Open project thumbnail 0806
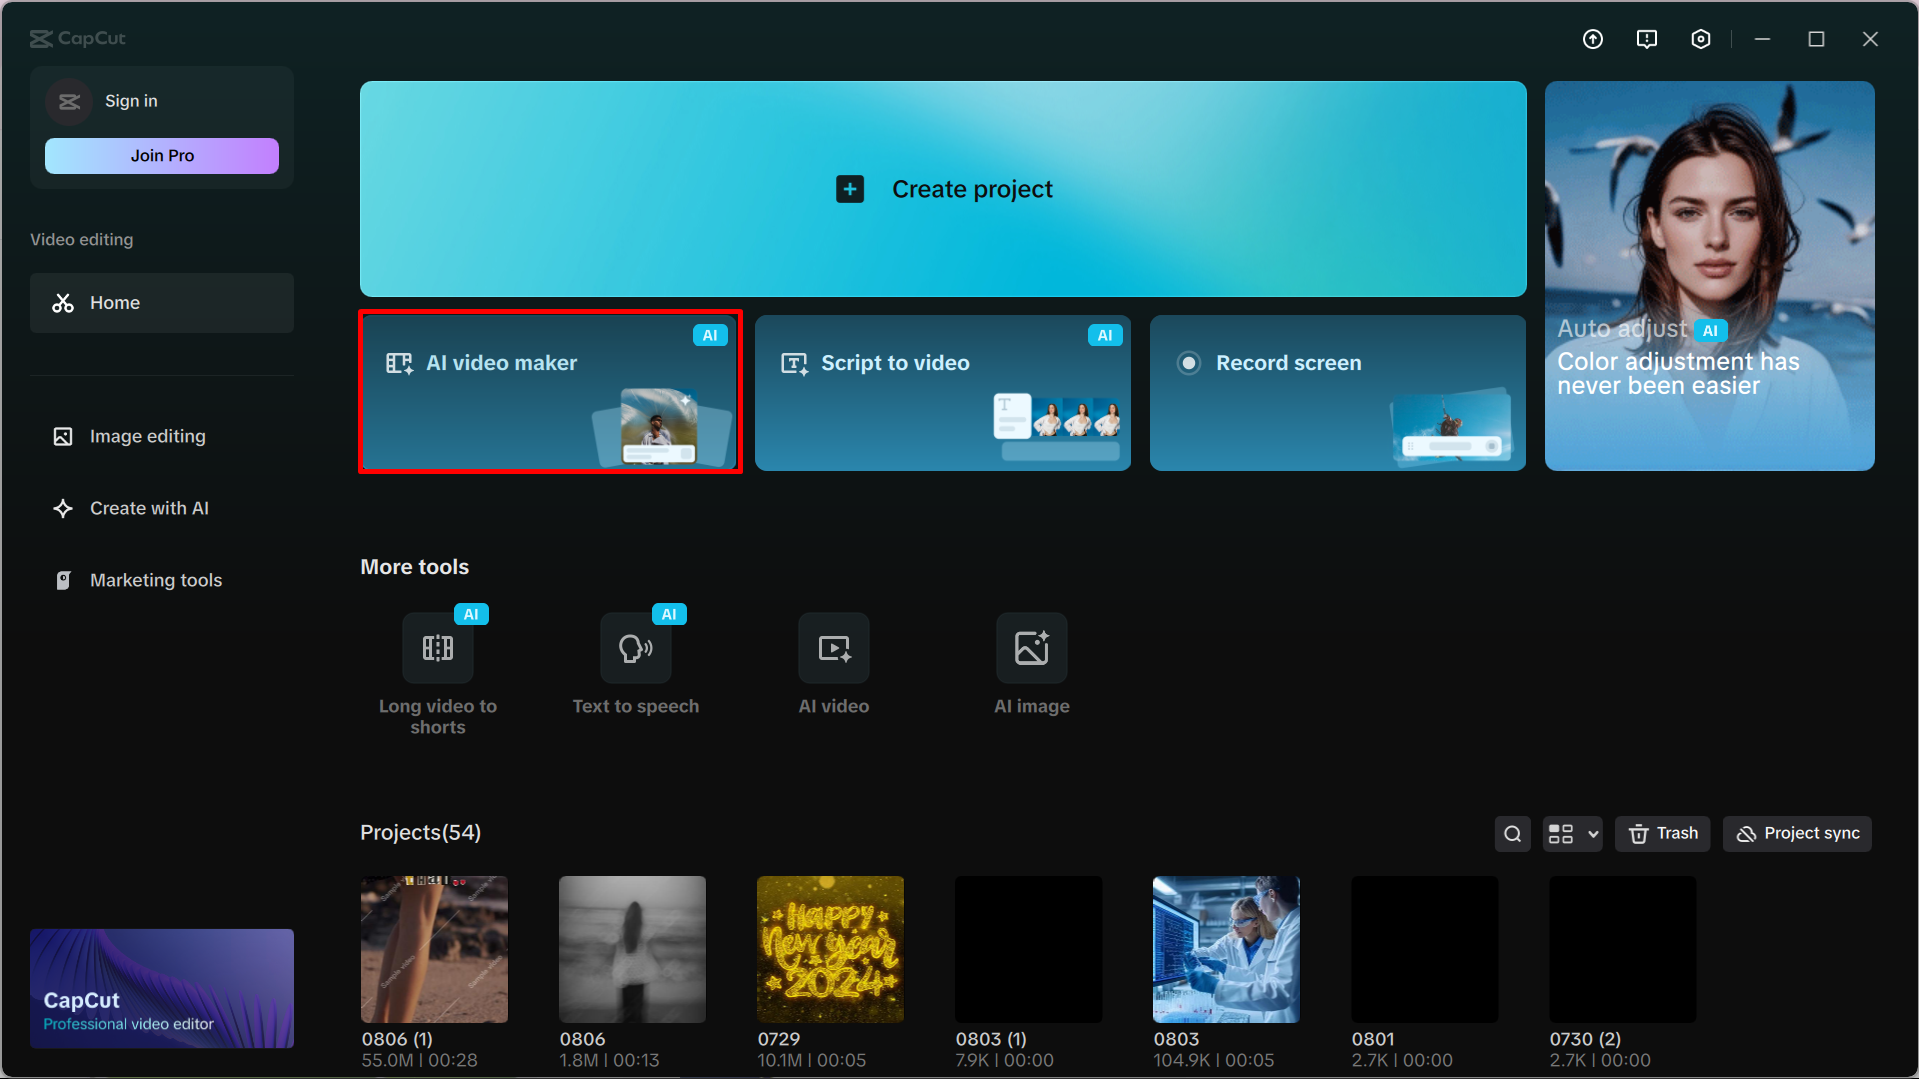Screen dimensions: 1919x1079 click(632, 949)
